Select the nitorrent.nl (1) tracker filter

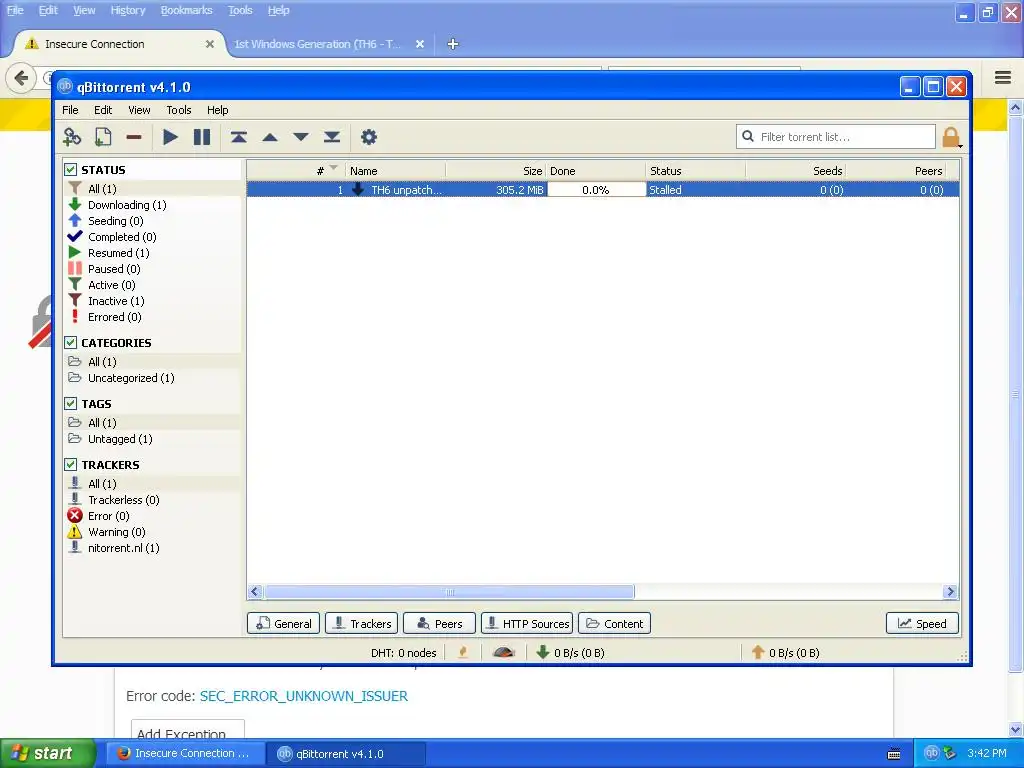point(123,548)
